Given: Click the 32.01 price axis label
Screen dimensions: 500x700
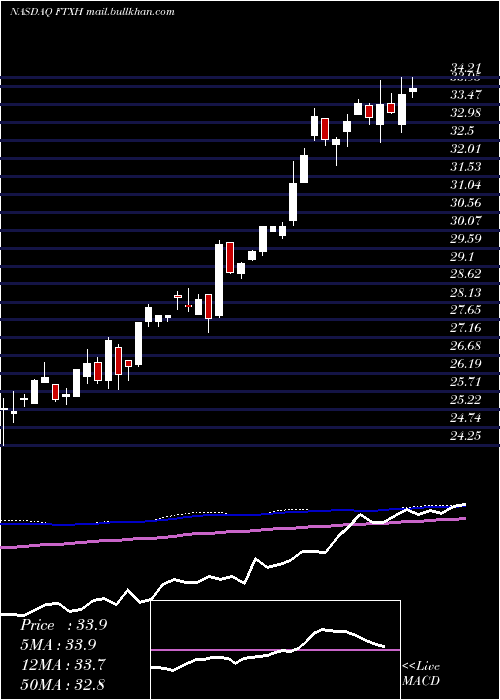Looking at the screenshot, I should tap(466, 149).
